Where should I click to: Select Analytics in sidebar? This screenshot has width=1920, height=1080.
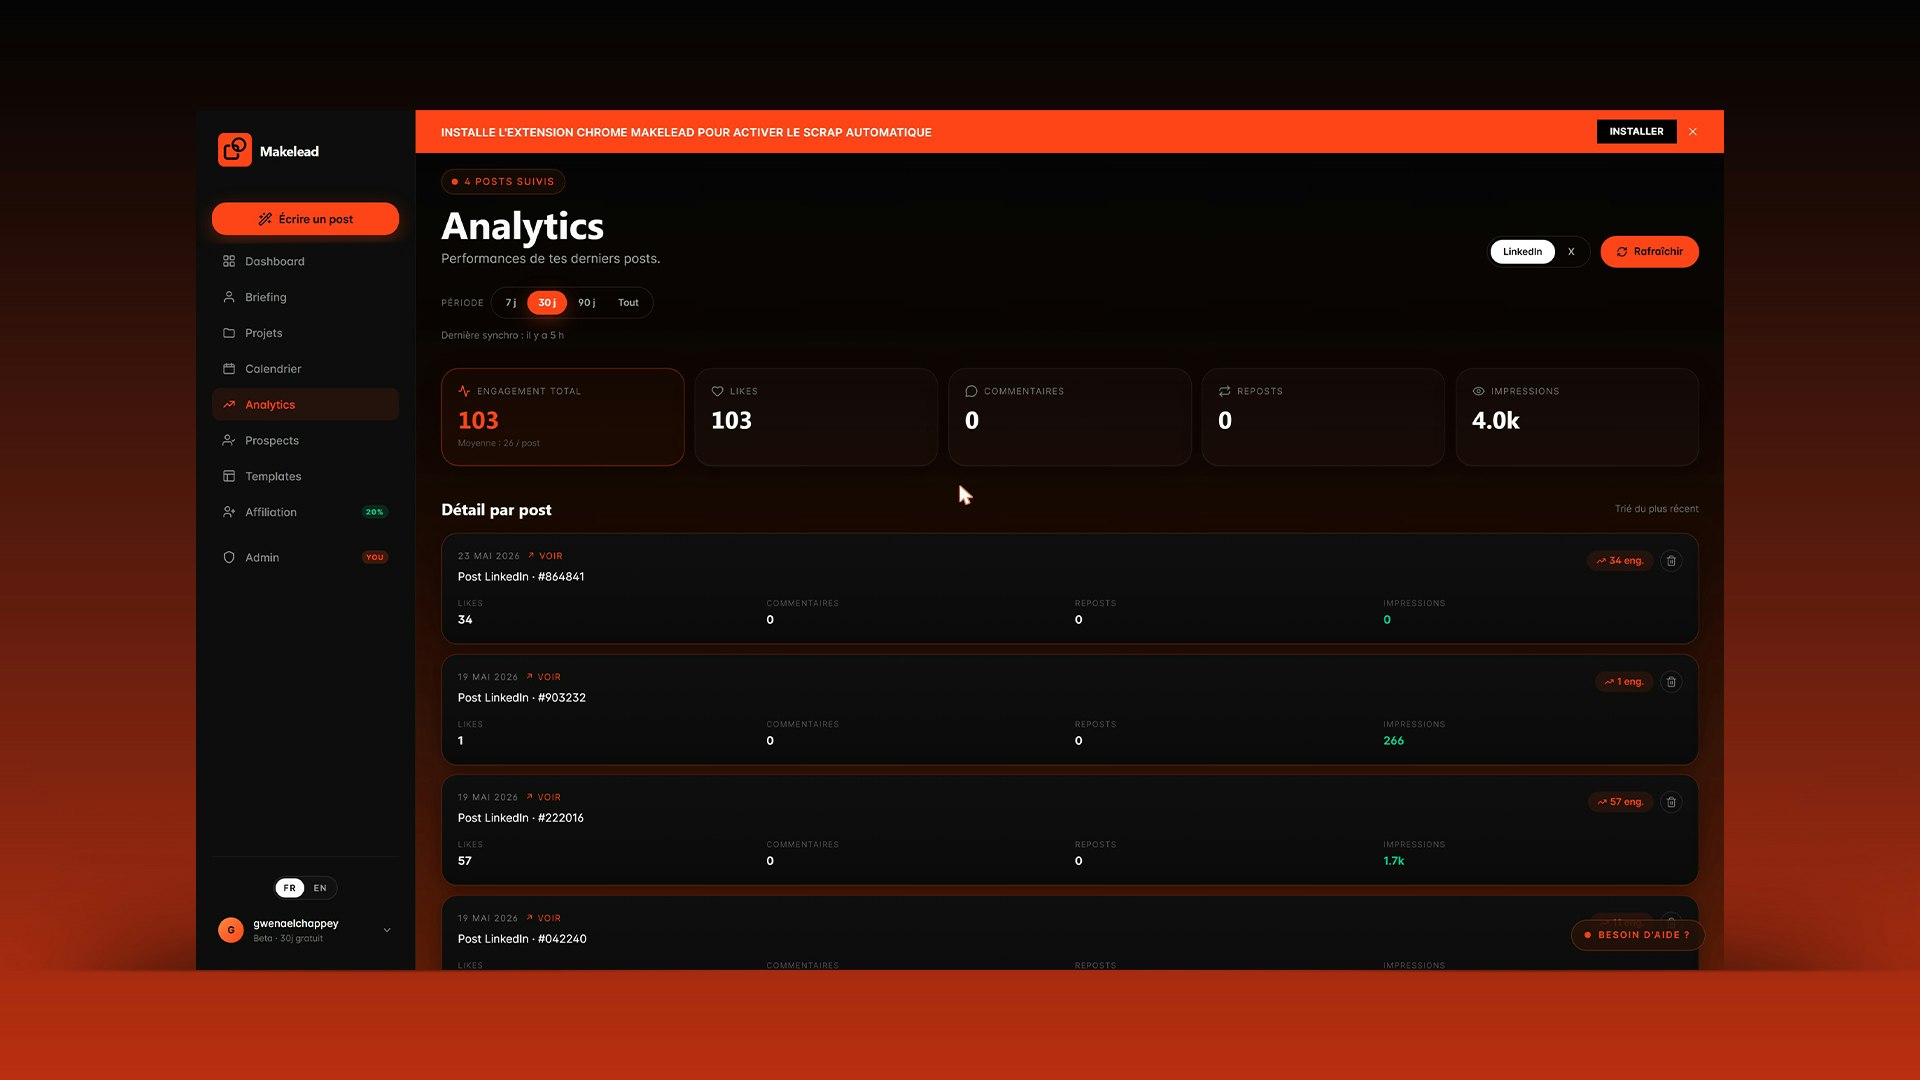point(305,405)
